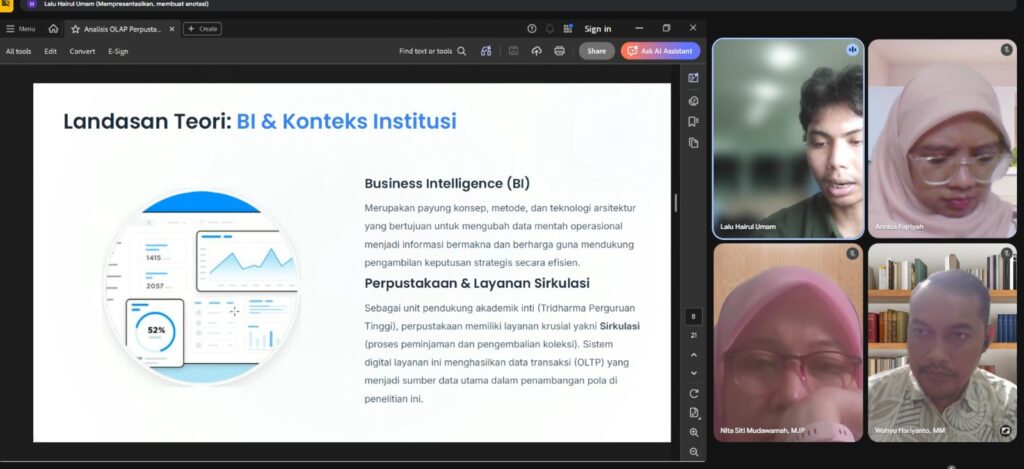Go to the next page with down chevron

point(693,373)
